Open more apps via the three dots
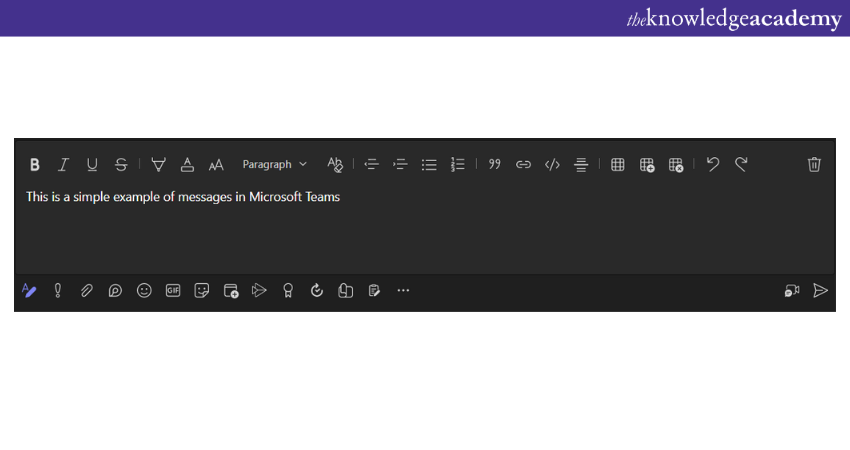Viewport: 850px width, 450px height. pos(403,291)
